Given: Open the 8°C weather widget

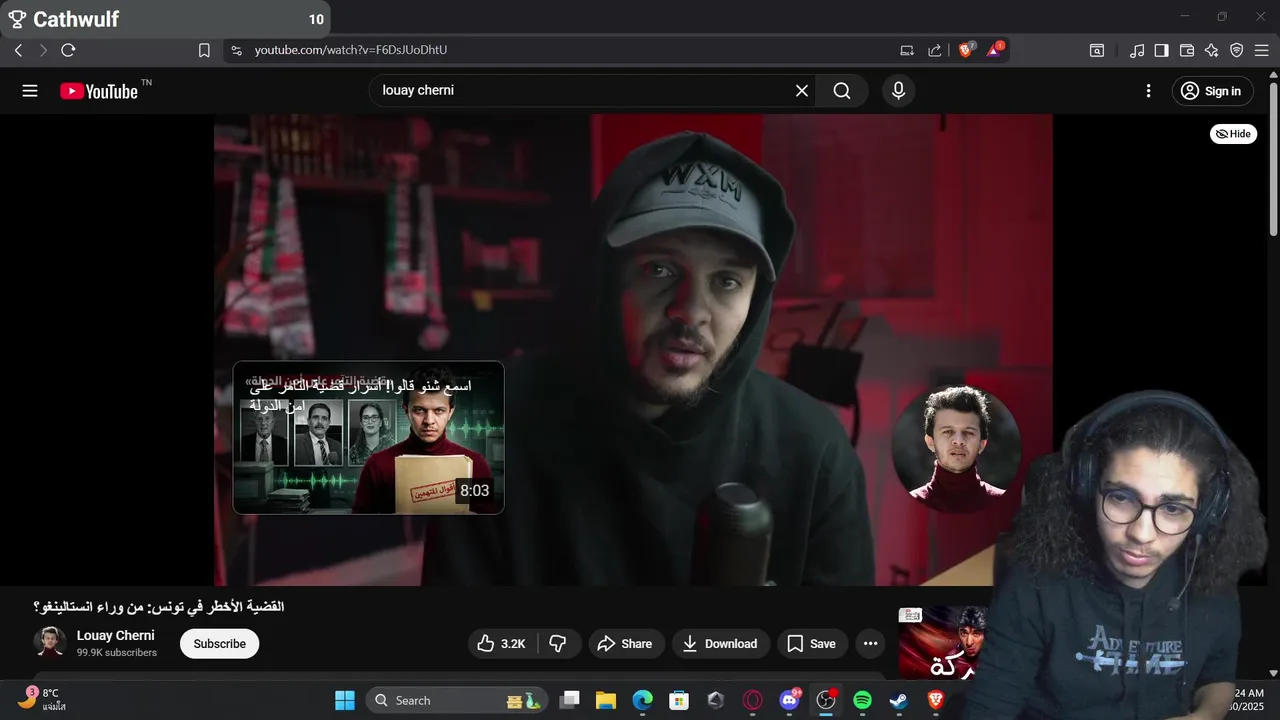Looking at the screenshot, I should (42, 699).
